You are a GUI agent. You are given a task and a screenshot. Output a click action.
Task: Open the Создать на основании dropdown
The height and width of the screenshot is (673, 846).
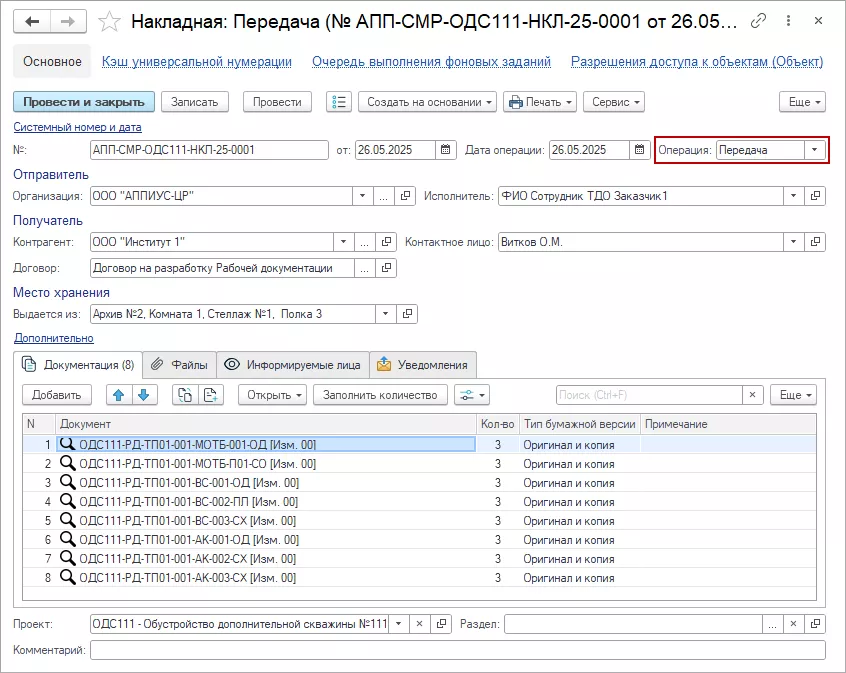click(x=429, y=102)
